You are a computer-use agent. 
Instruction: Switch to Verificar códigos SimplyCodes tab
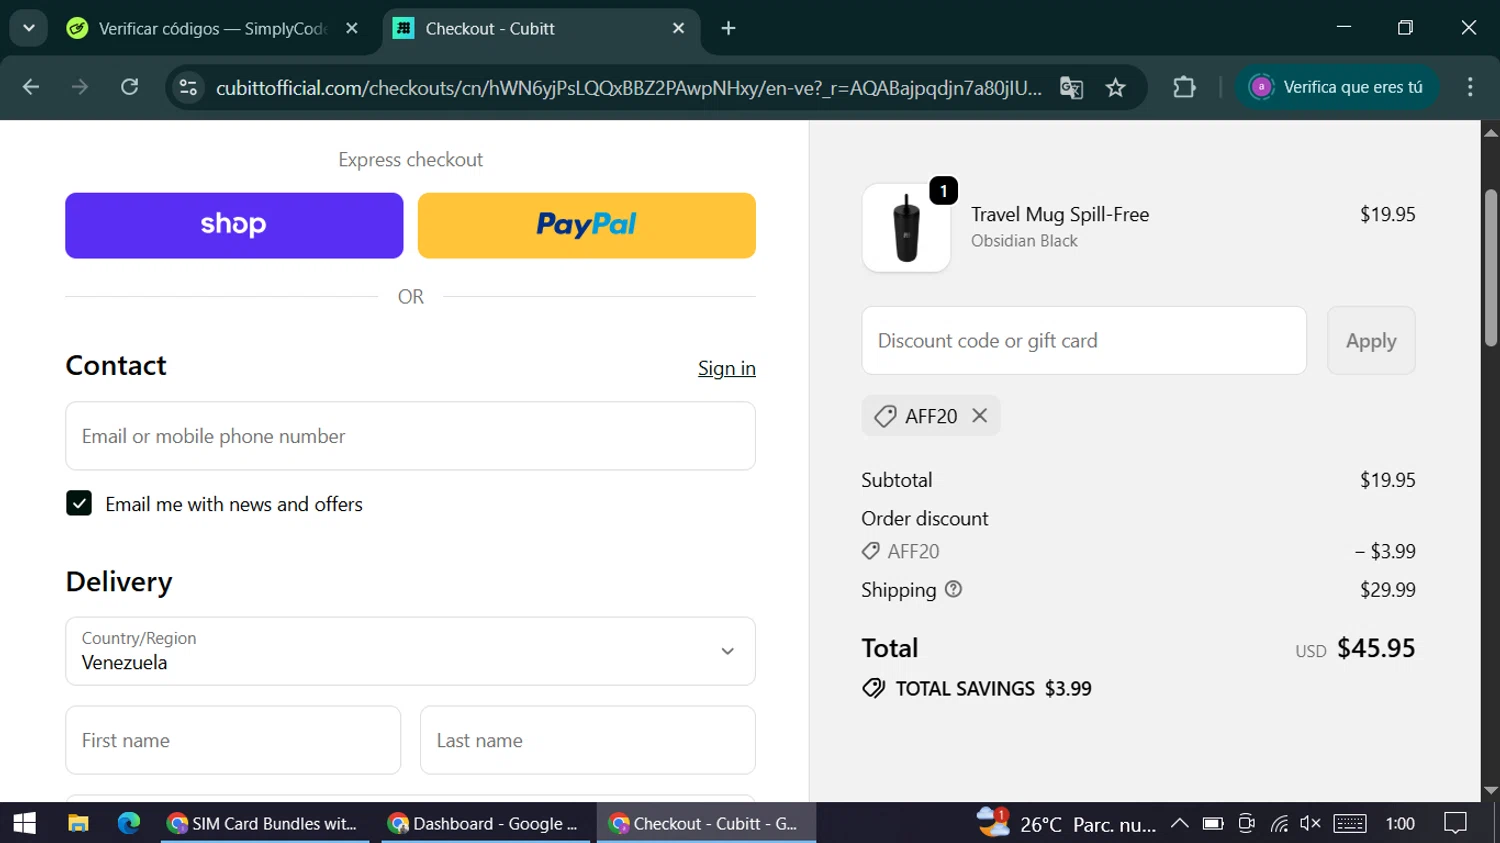pyautogui.click(x=211, y=28)
